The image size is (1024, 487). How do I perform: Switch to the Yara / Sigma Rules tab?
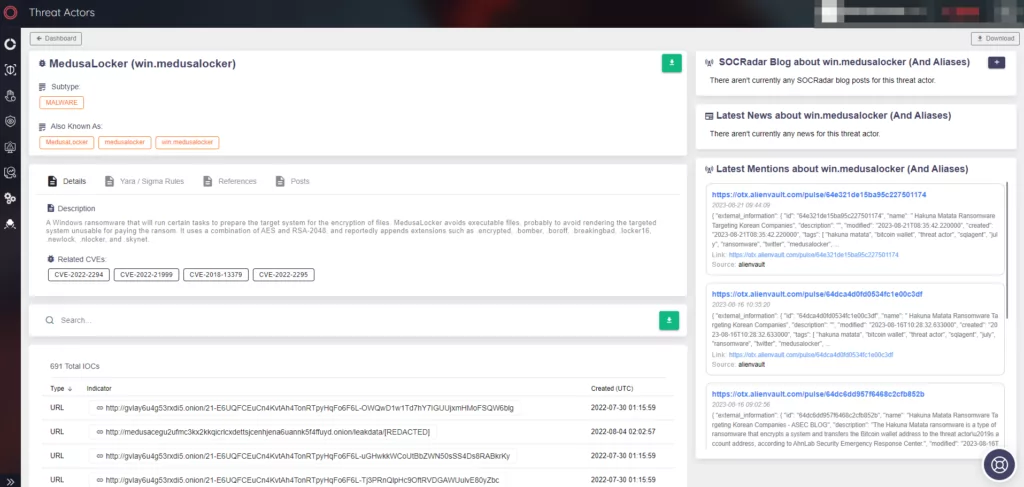coord(144,181)
